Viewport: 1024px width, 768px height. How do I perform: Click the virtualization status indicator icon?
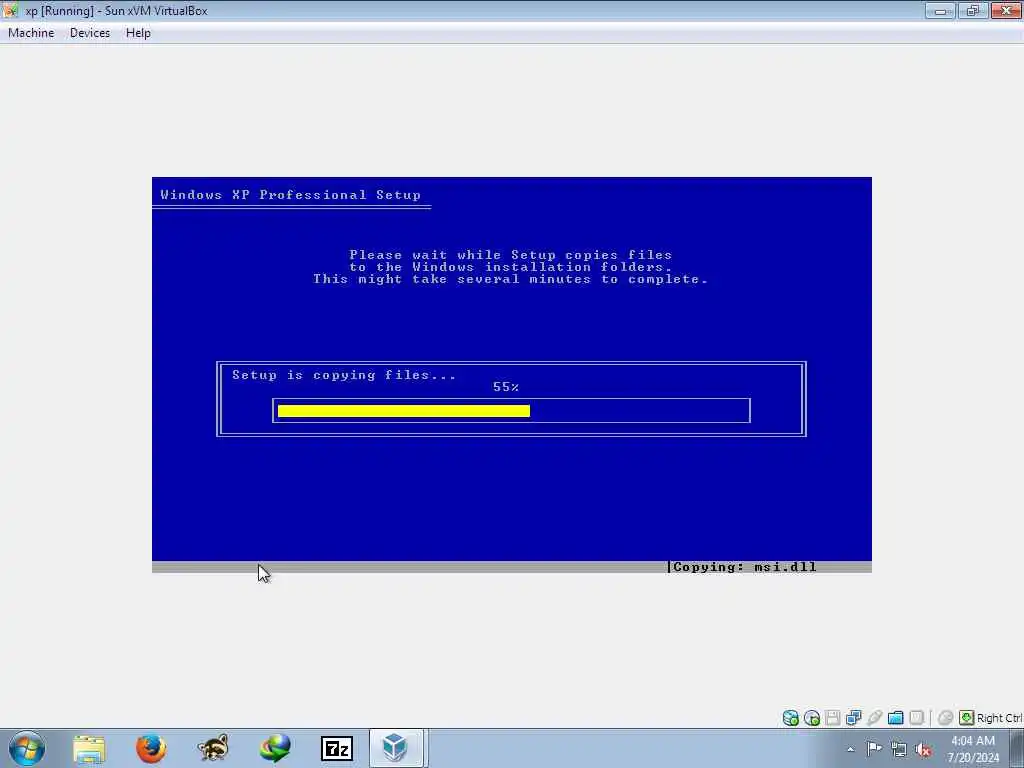coord(917,718)
